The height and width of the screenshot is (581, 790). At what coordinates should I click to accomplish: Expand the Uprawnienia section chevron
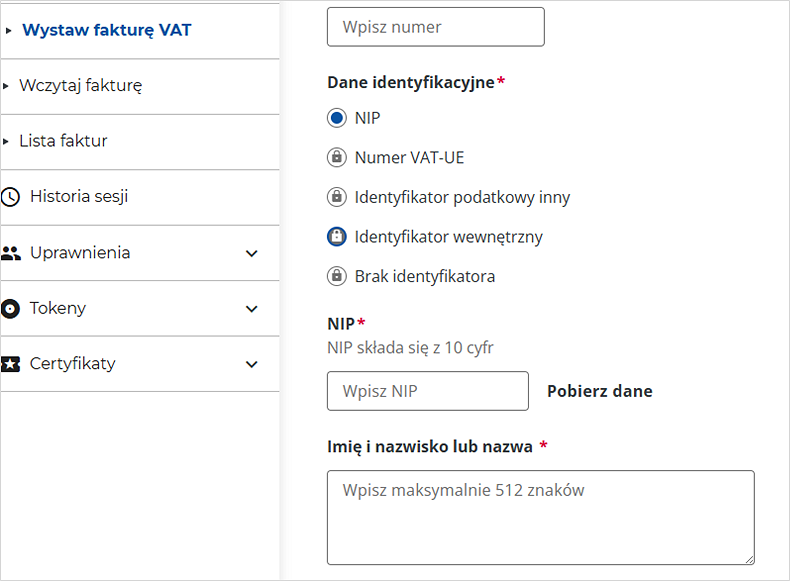(252, 253)
